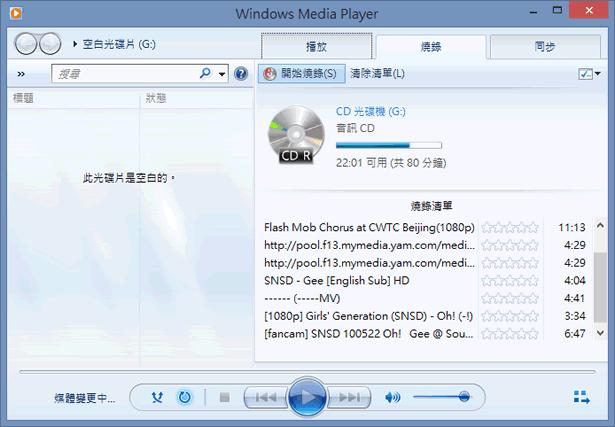Click the large play button
The width and height of the screenshot is (615, 427).
[307, 397]
